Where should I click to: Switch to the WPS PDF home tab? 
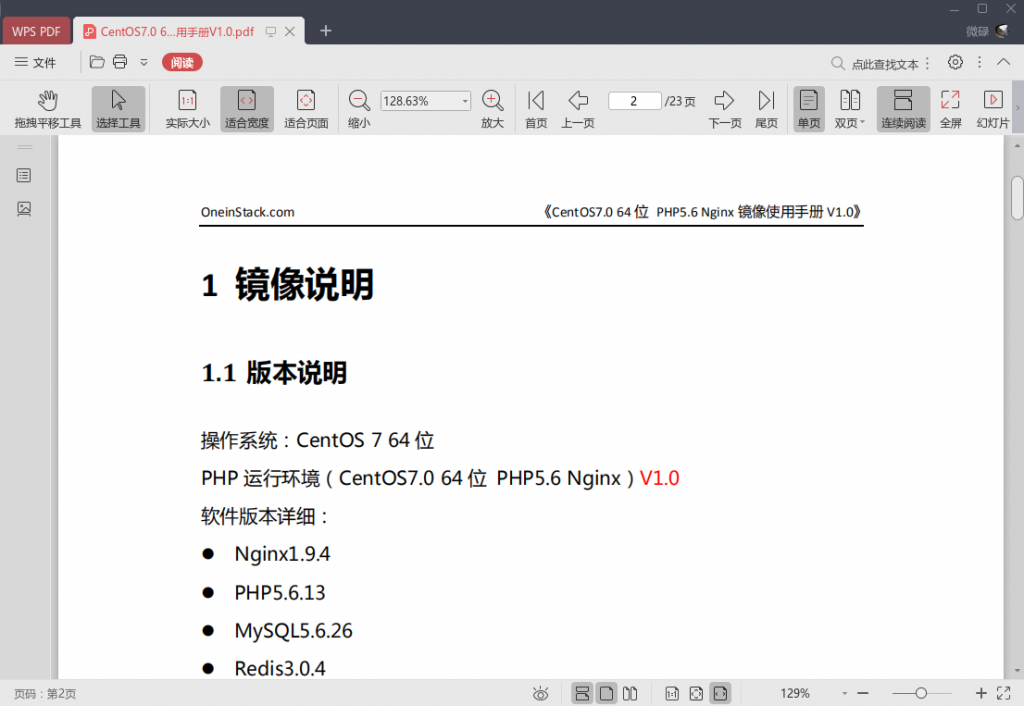click(36, 31)
